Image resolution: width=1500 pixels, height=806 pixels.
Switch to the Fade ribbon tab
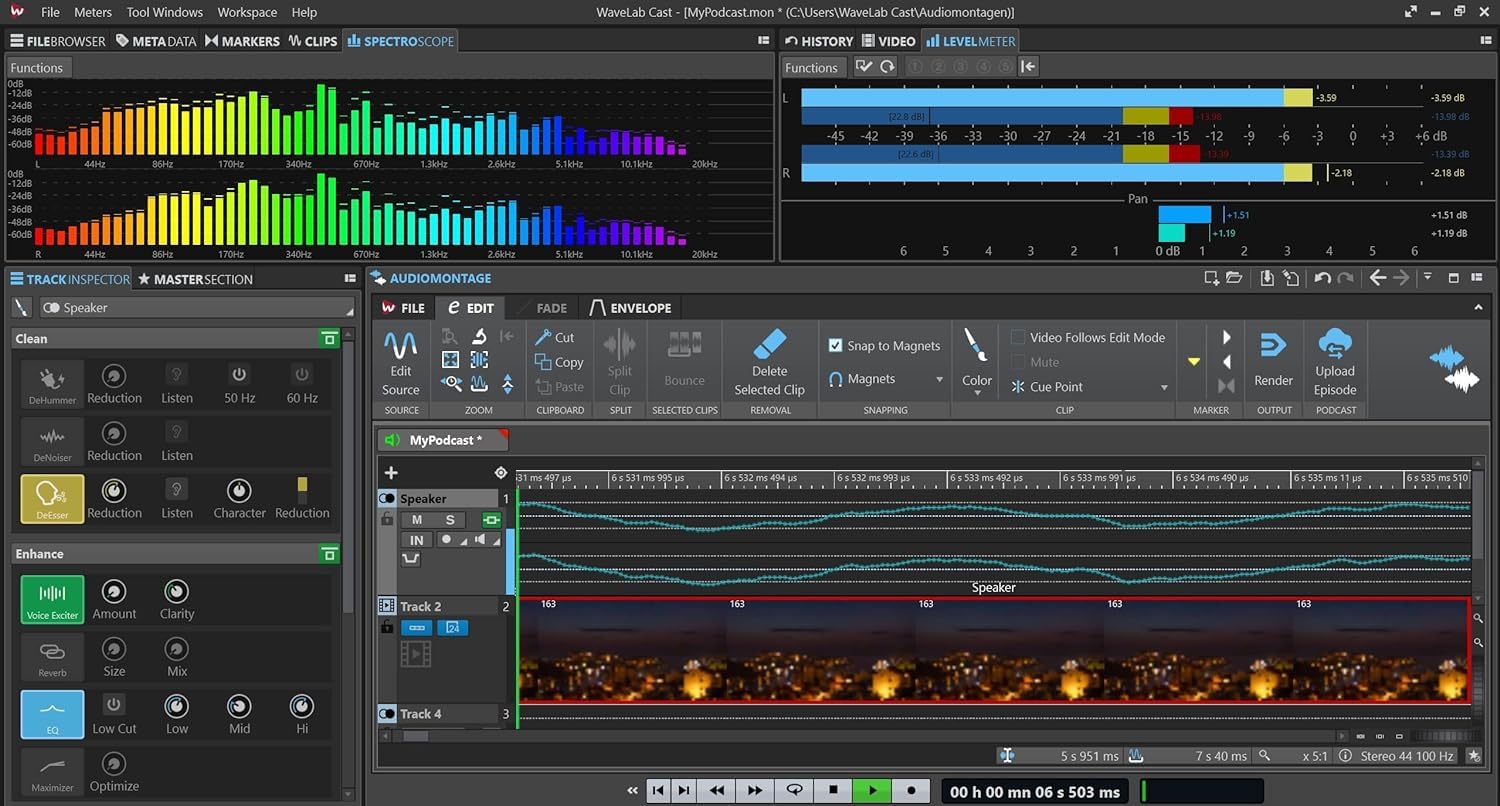pos(543,308)
